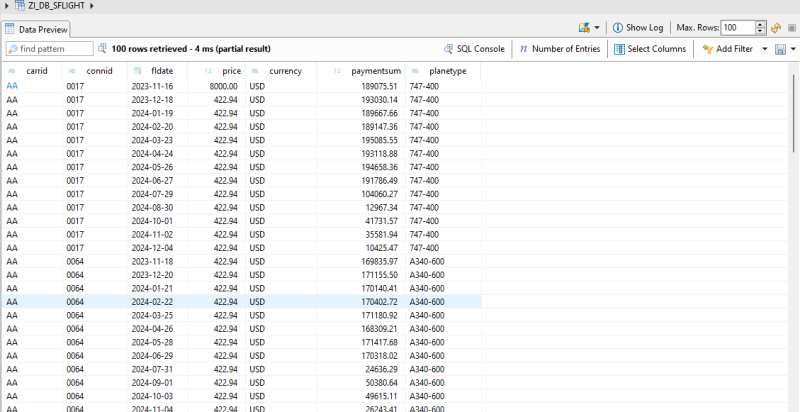The image size is (800, 412).
Task: Click the data preview settings icon
Action: [584, 27]
